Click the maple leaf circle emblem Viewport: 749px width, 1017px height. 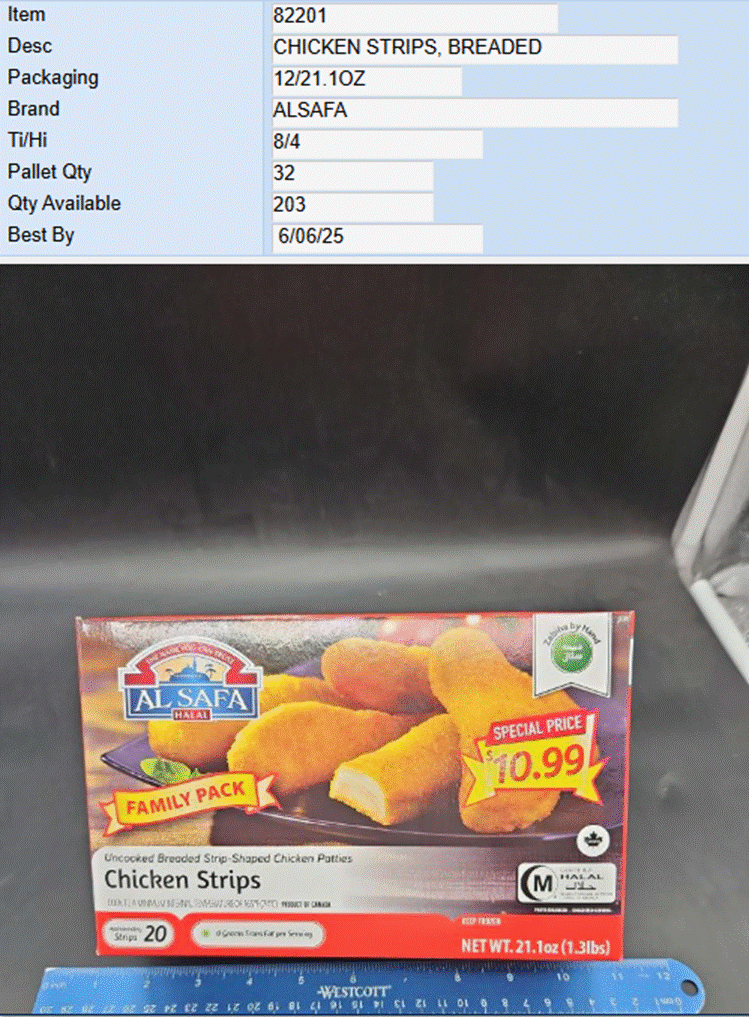592,841
